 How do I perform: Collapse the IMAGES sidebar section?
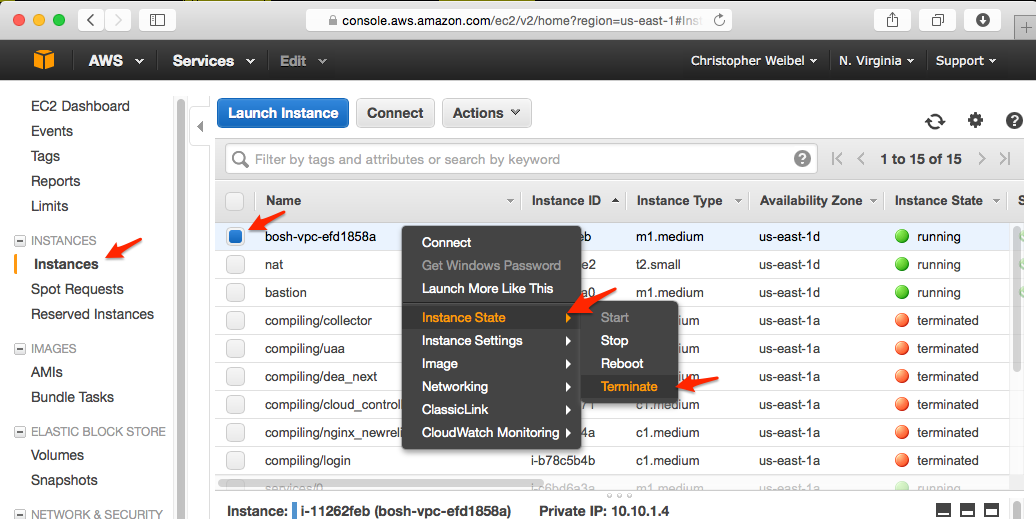[20, 349]
